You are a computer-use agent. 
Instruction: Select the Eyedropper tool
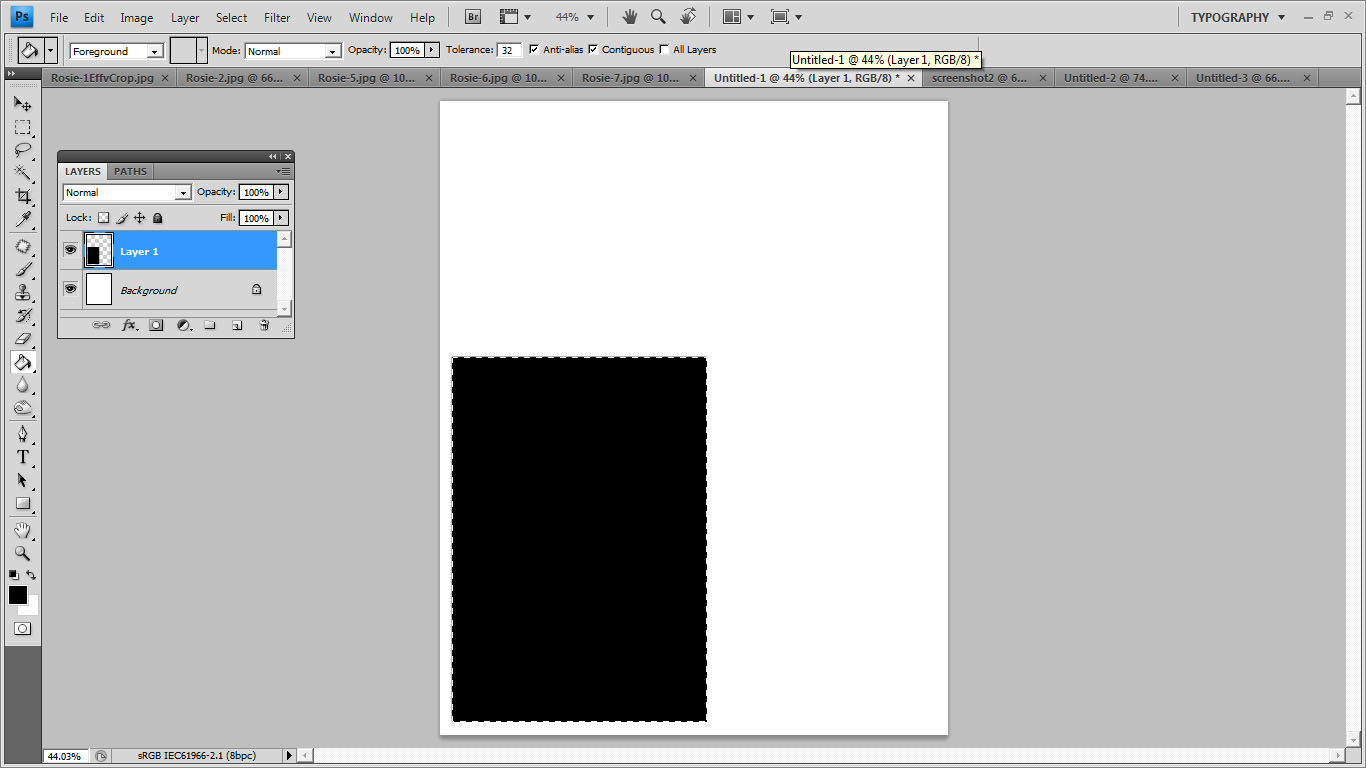pos(22,220)
